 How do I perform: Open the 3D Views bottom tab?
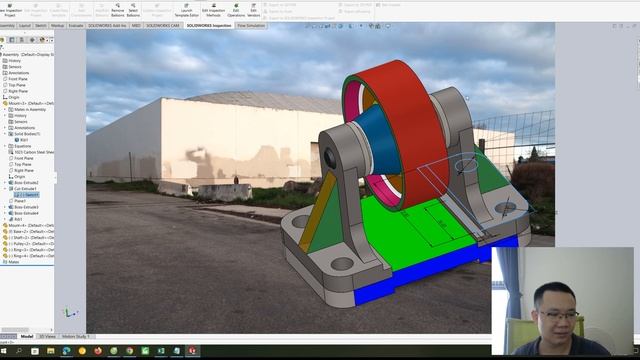(x=47, y=336)
